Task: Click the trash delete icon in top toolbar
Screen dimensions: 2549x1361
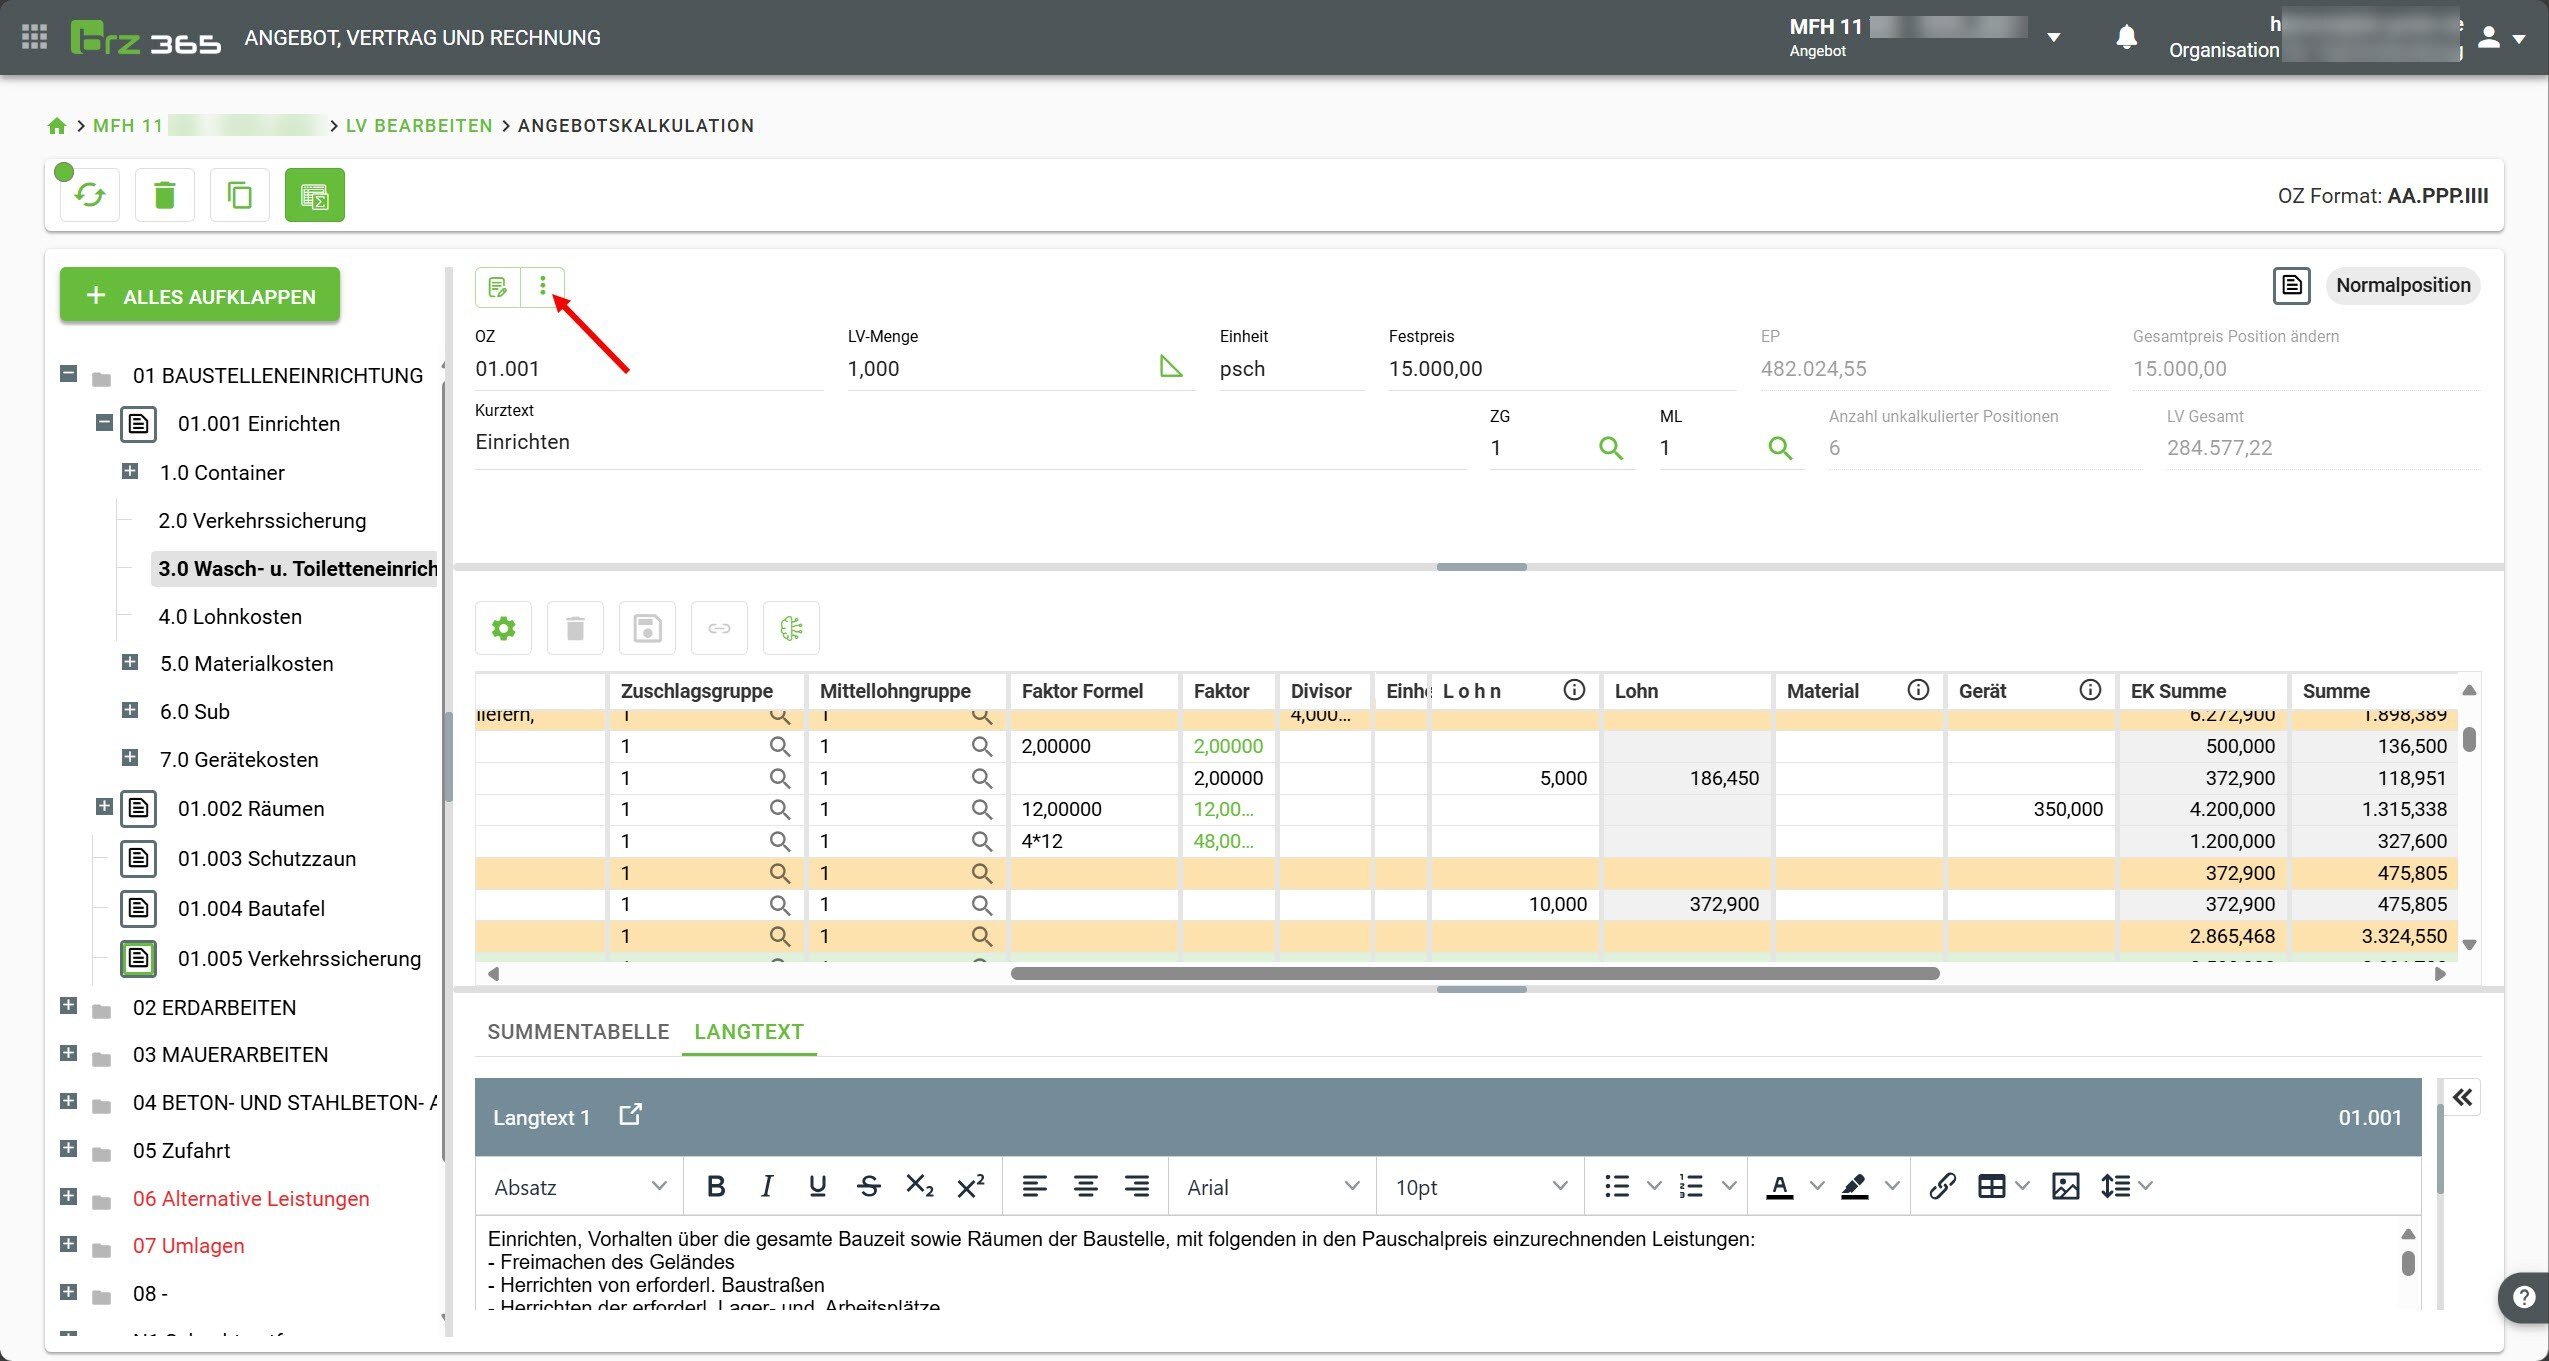Action: (165, 195)
